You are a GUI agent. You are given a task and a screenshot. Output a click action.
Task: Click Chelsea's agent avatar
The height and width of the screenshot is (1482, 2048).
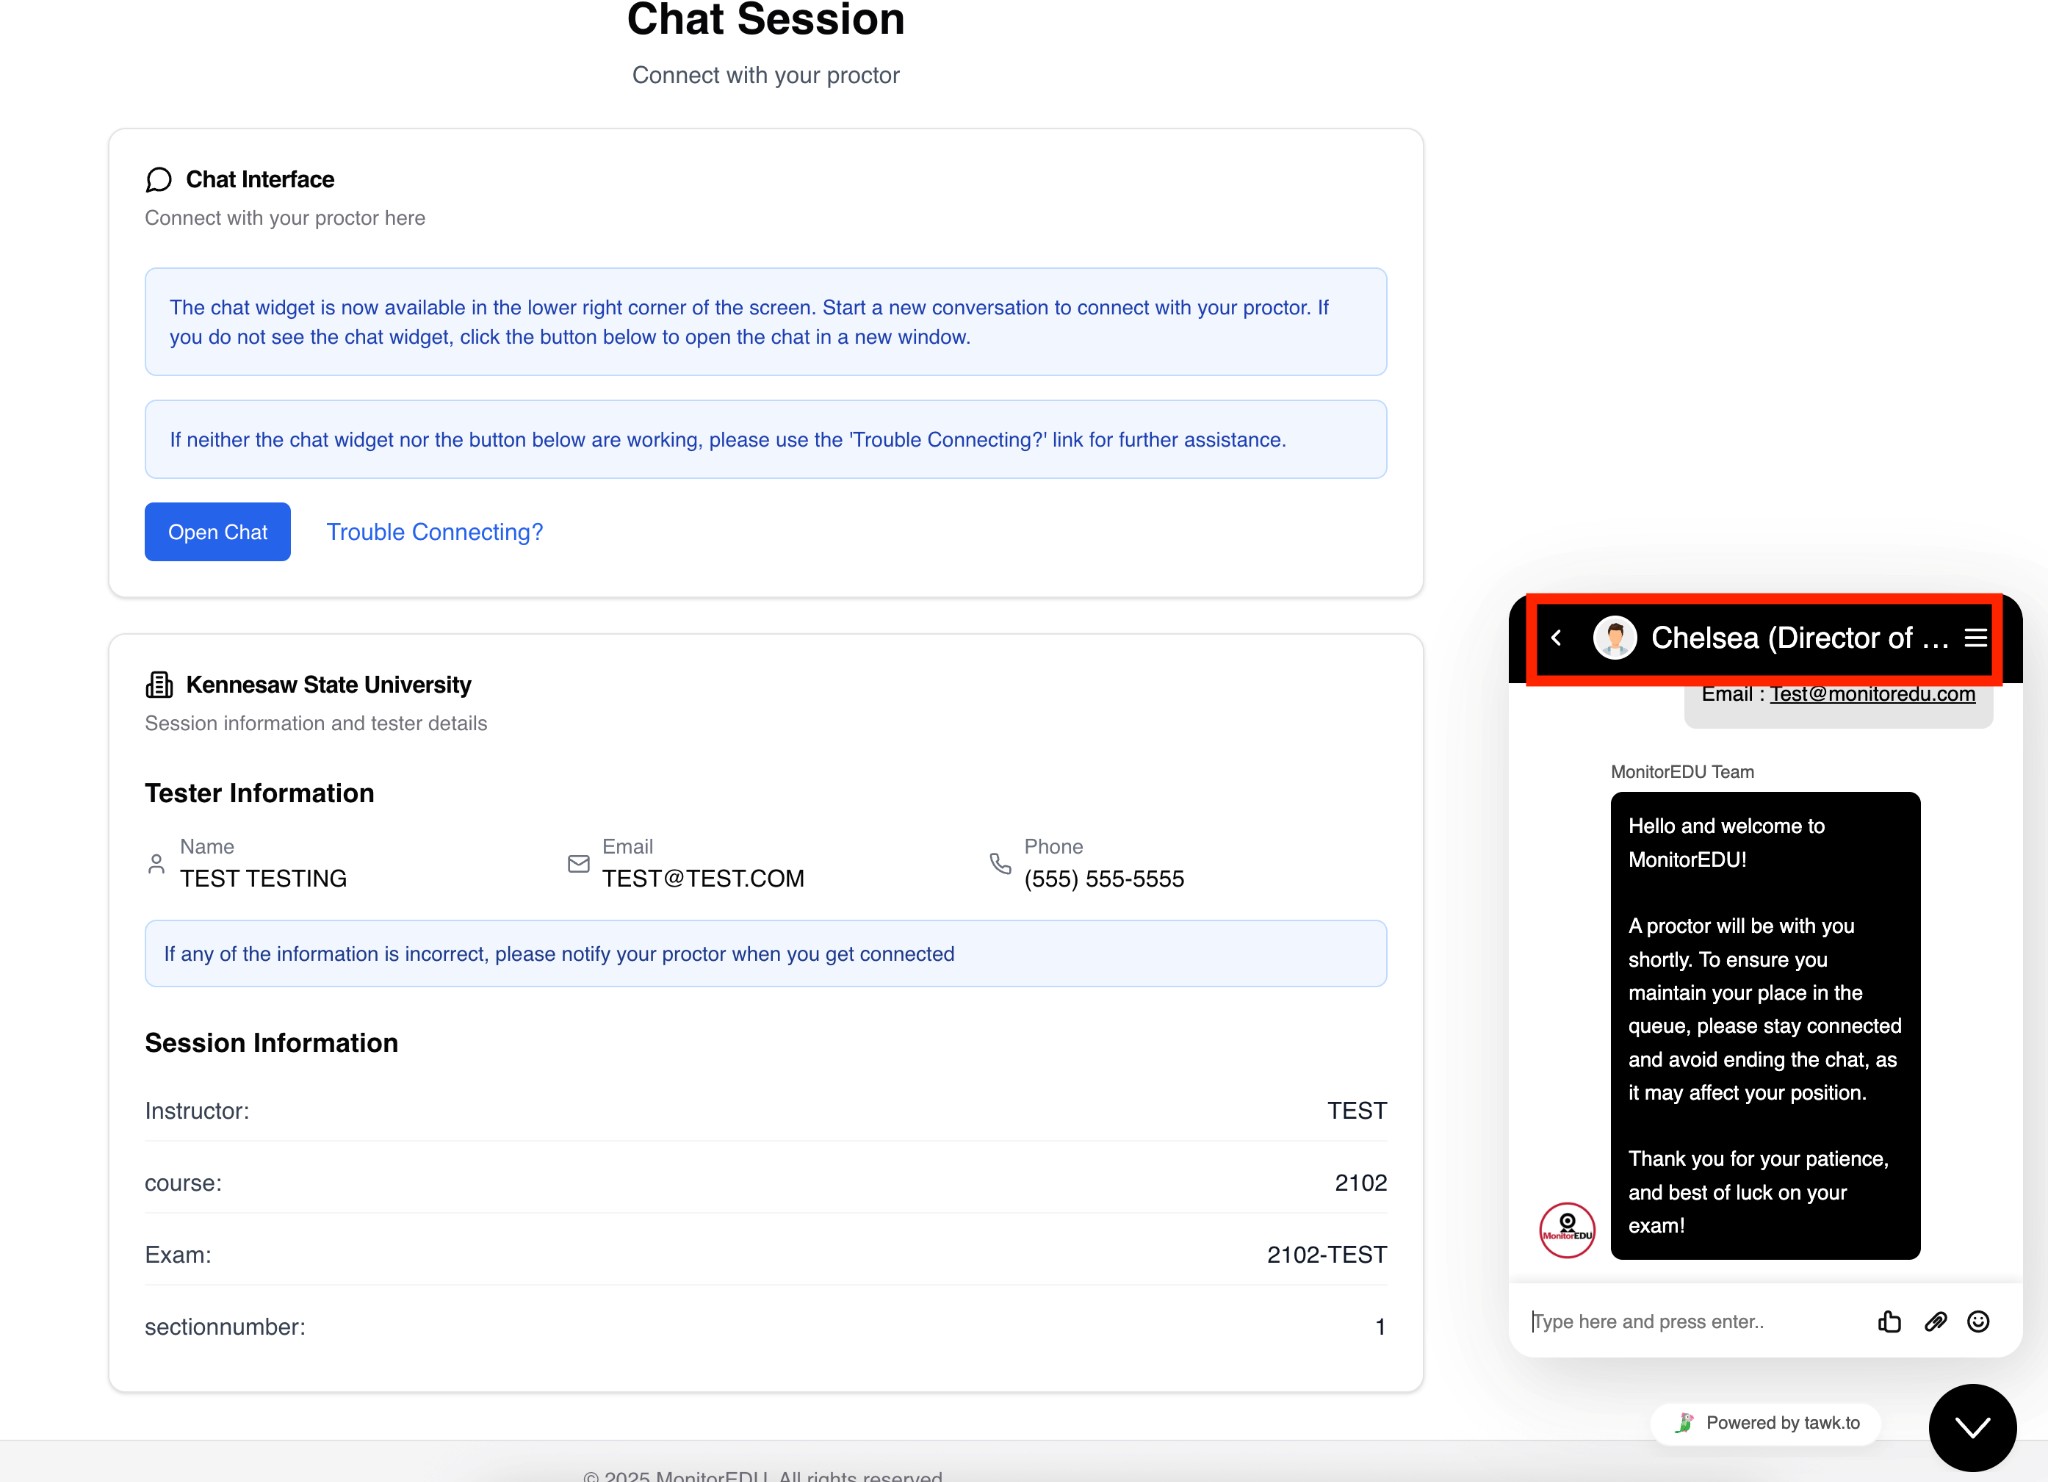click(x=1614, y=638)
